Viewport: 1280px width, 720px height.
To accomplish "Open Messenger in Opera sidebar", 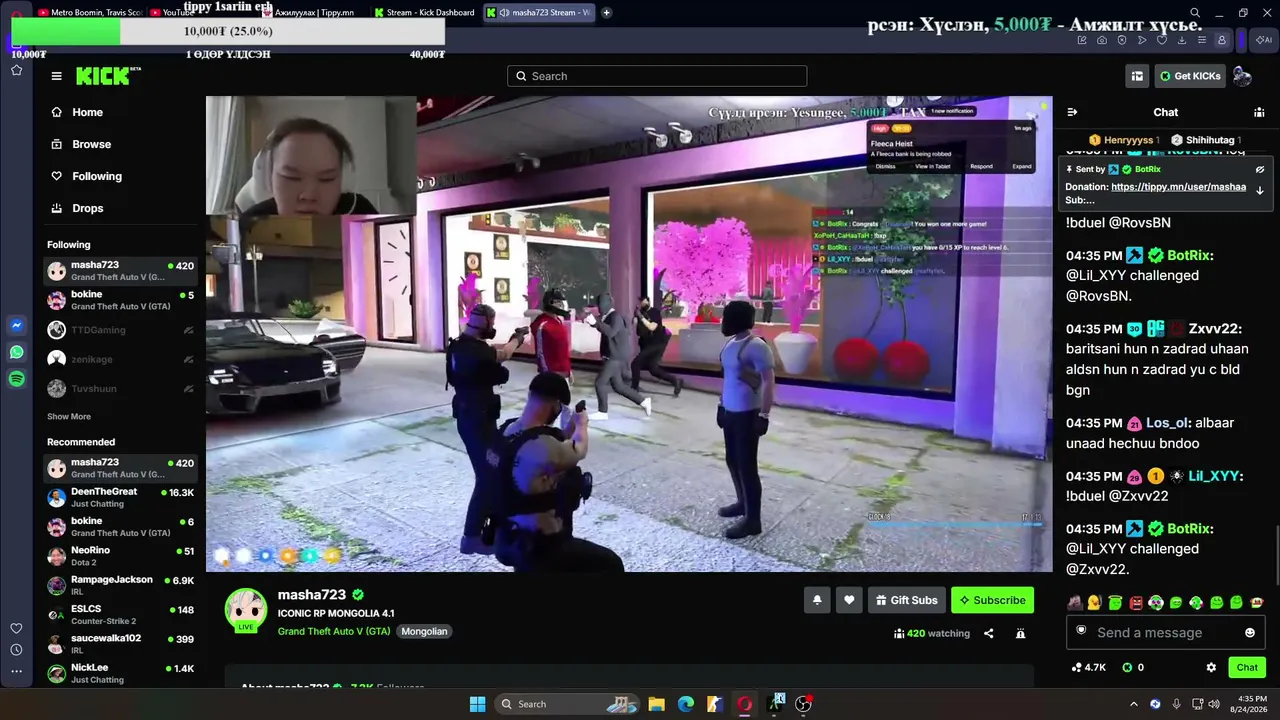I will click(x=17, y=325).
